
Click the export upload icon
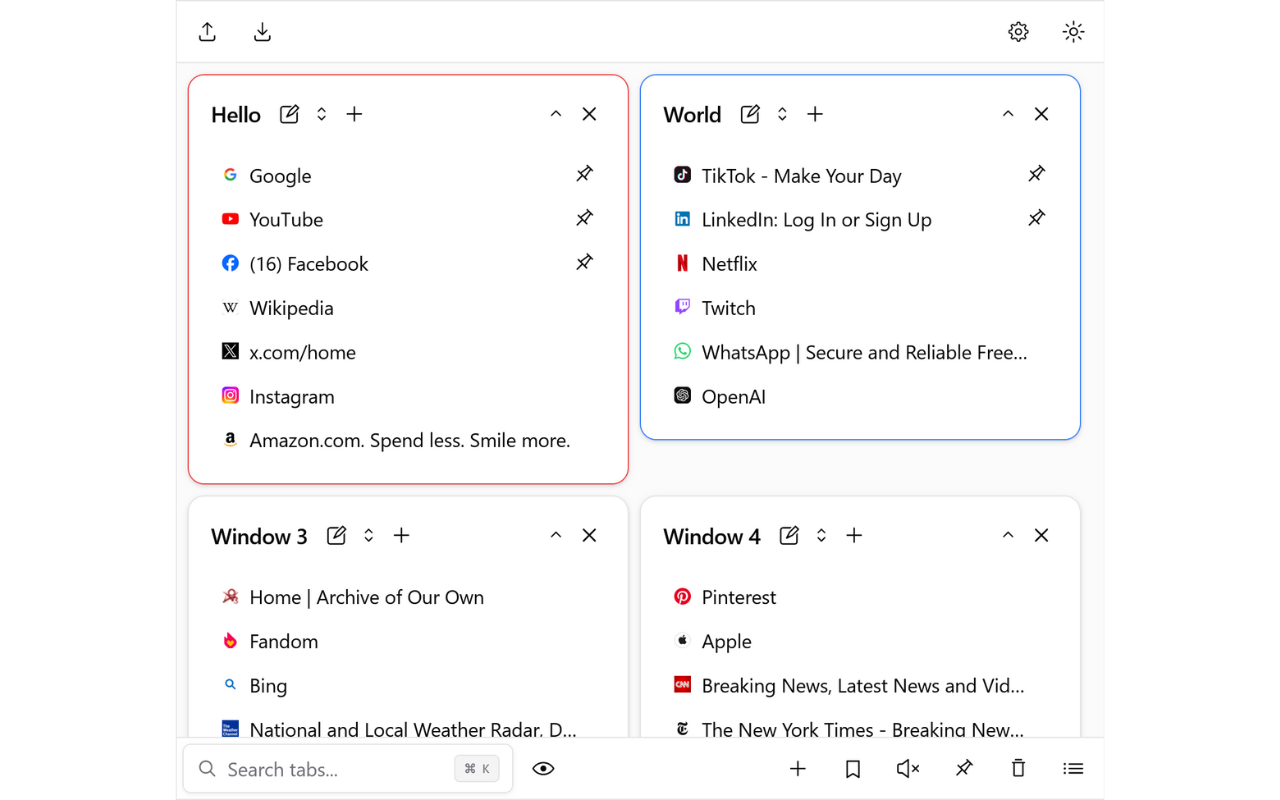[207, 32]
